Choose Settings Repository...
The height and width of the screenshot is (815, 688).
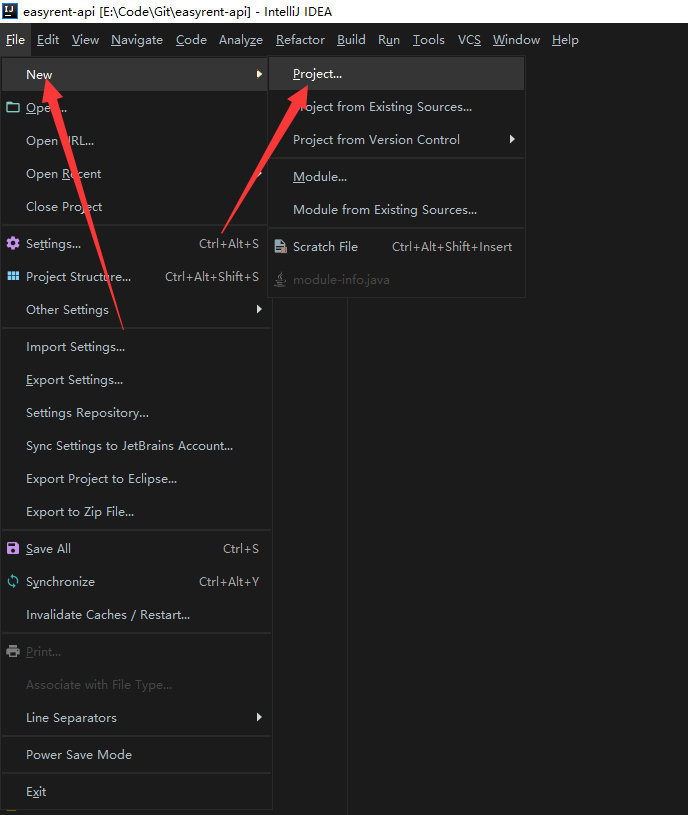click(135, 413)
